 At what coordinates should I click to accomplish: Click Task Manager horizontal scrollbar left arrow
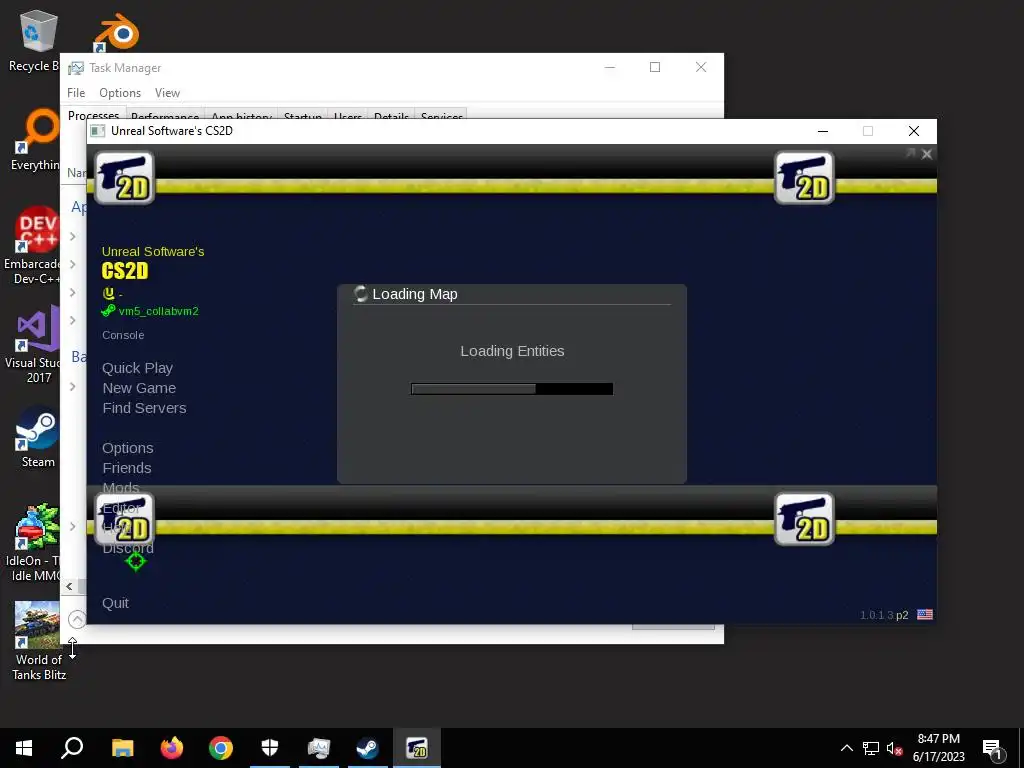coord(69,586)
